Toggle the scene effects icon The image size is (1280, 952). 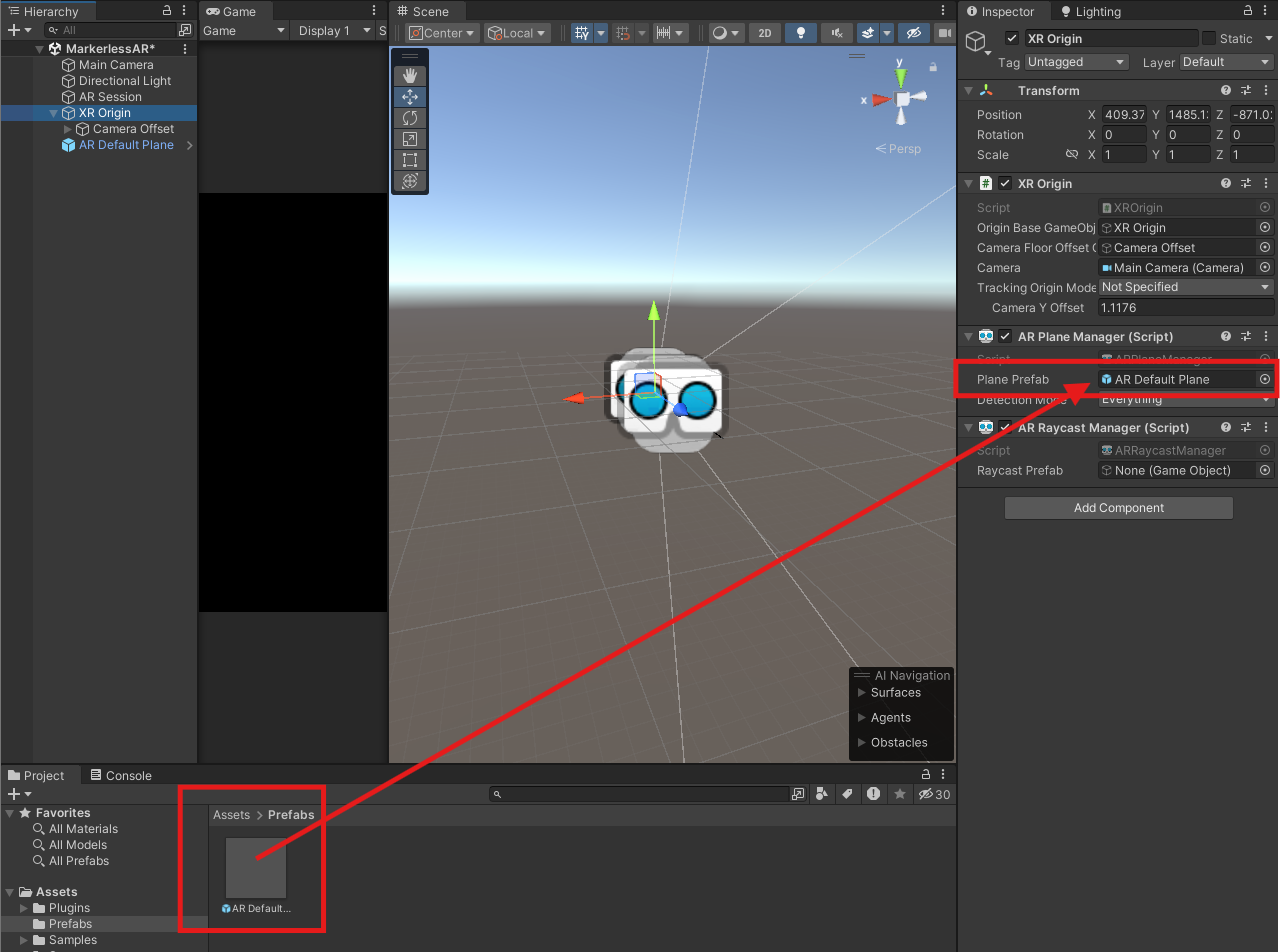tap(866, 33)
